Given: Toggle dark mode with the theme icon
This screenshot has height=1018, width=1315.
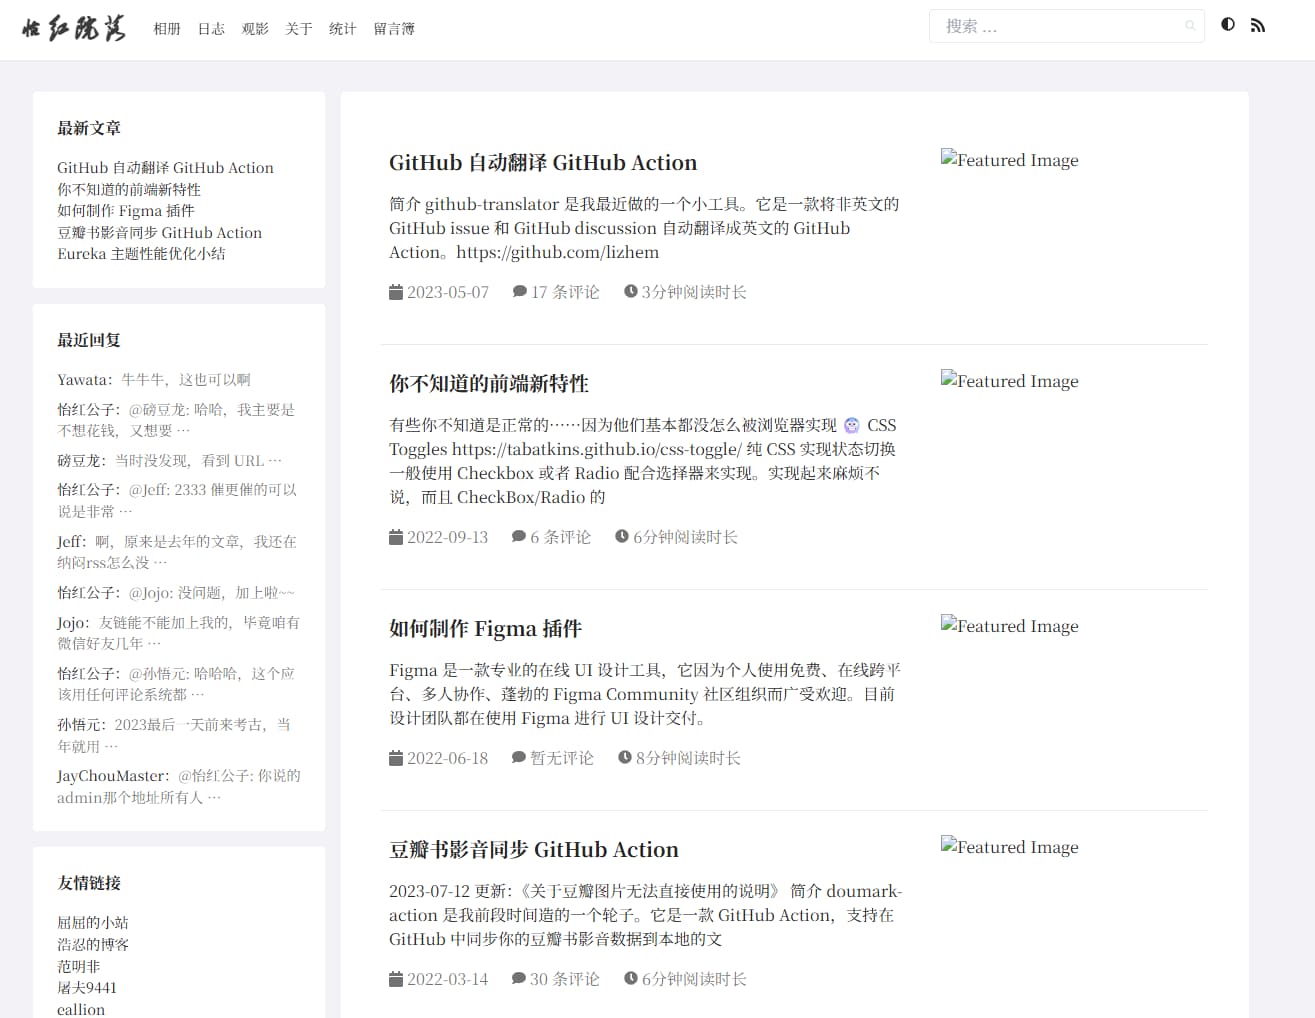Looking at the screenshot, I should click(x=1228, y=25).
